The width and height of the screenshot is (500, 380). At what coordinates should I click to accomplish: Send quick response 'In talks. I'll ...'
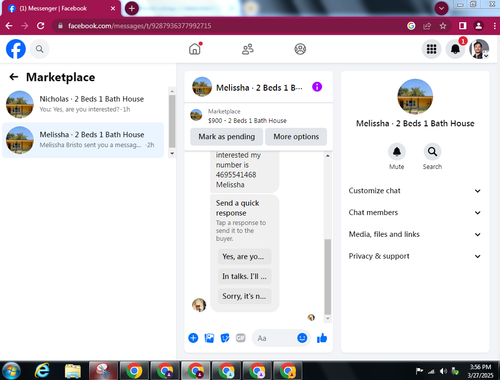tap(244, 276)
